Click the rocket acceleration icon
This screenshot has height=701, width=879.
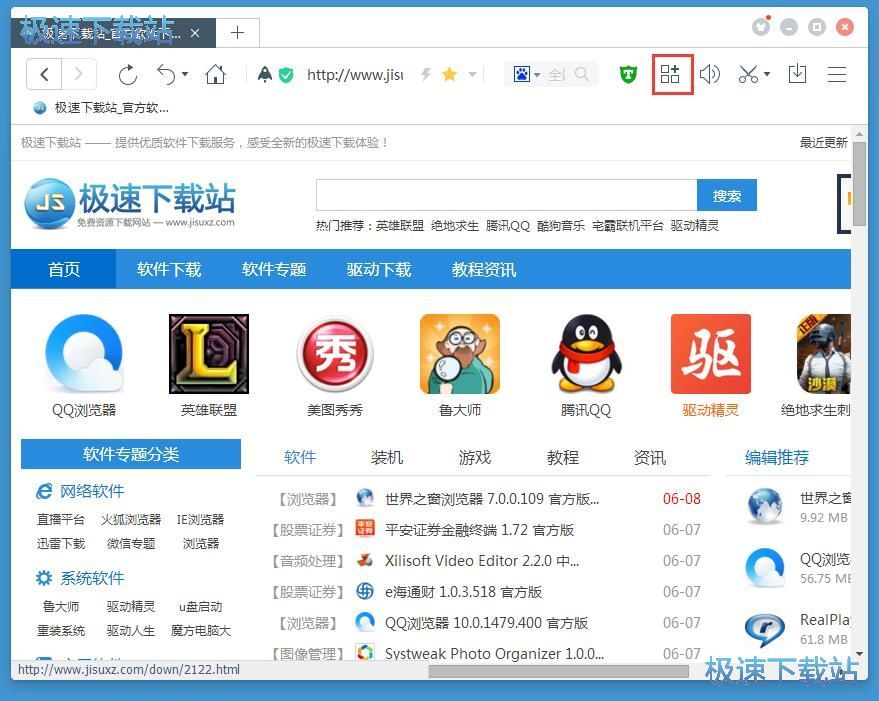click(265, 74)
